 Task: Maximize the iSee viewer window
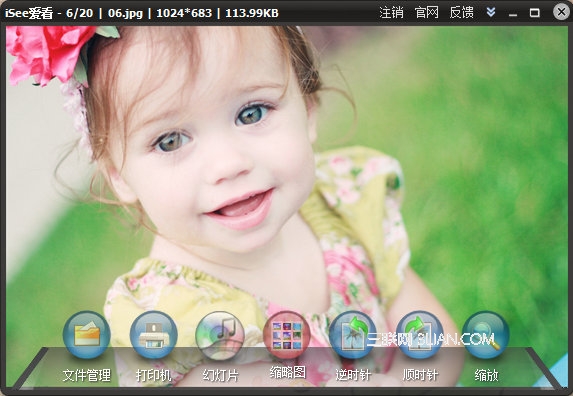tap(534, 13)
